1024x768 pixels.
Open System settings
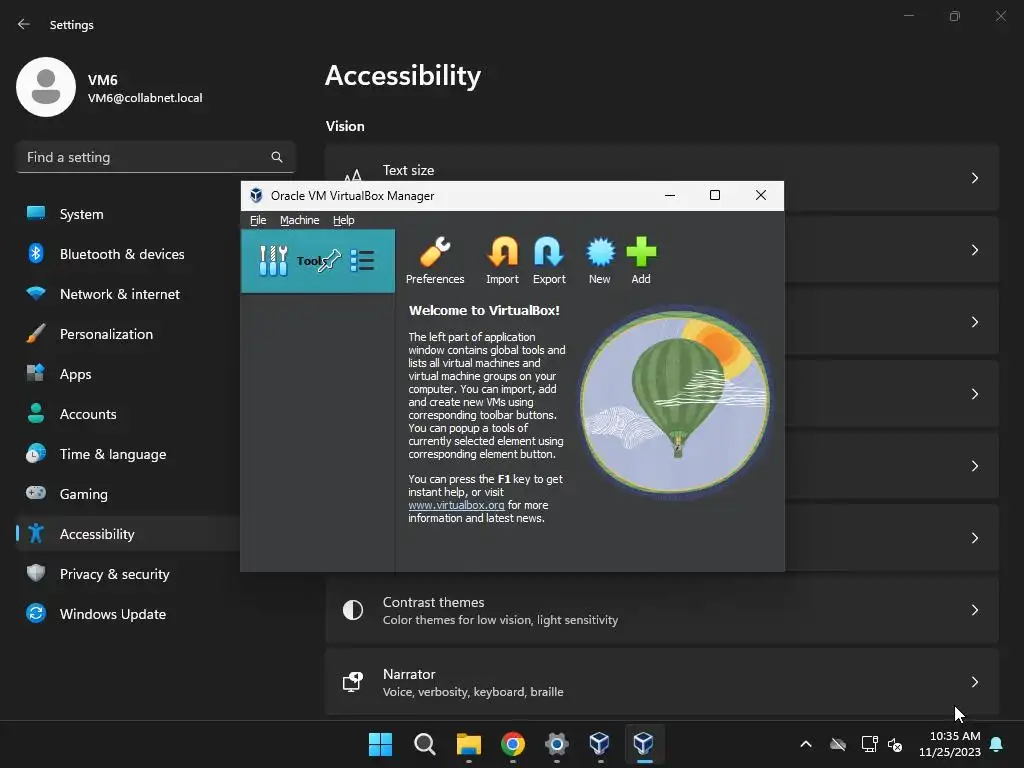129,214
